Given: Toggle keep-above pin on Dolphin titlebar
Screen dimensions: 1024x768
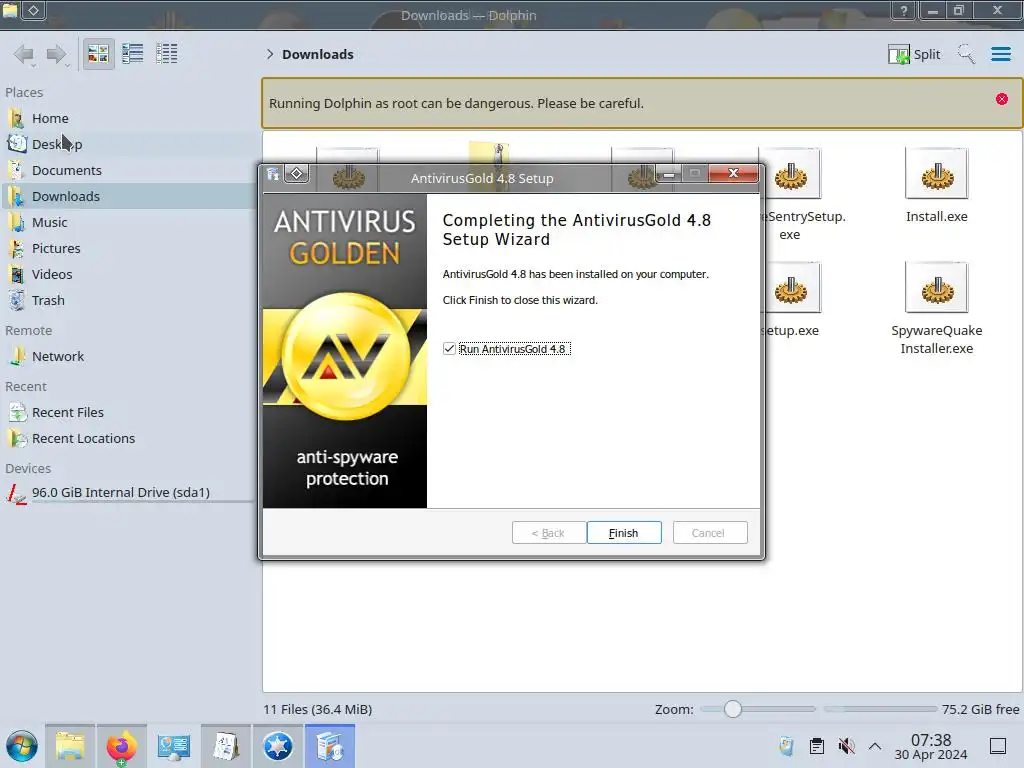Looking at the screenshot, I should 34,10.
